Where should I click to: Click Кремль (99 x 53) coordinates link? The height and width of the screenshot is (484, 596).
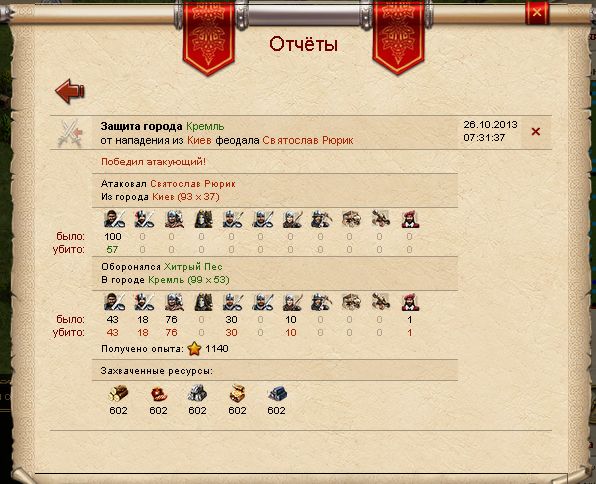(189, 280)
